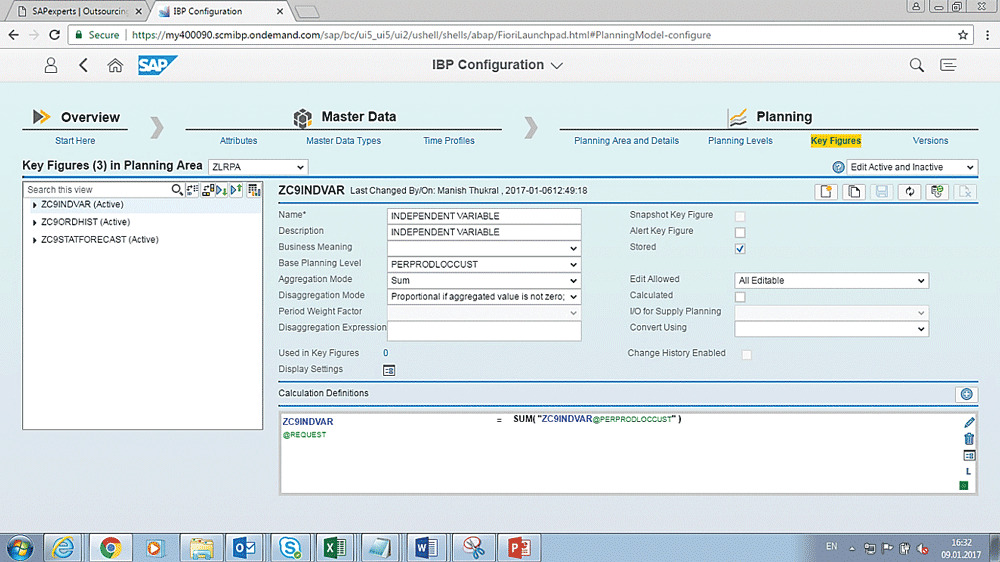Open Base Planning Level dropdown

tap(484, 264)
